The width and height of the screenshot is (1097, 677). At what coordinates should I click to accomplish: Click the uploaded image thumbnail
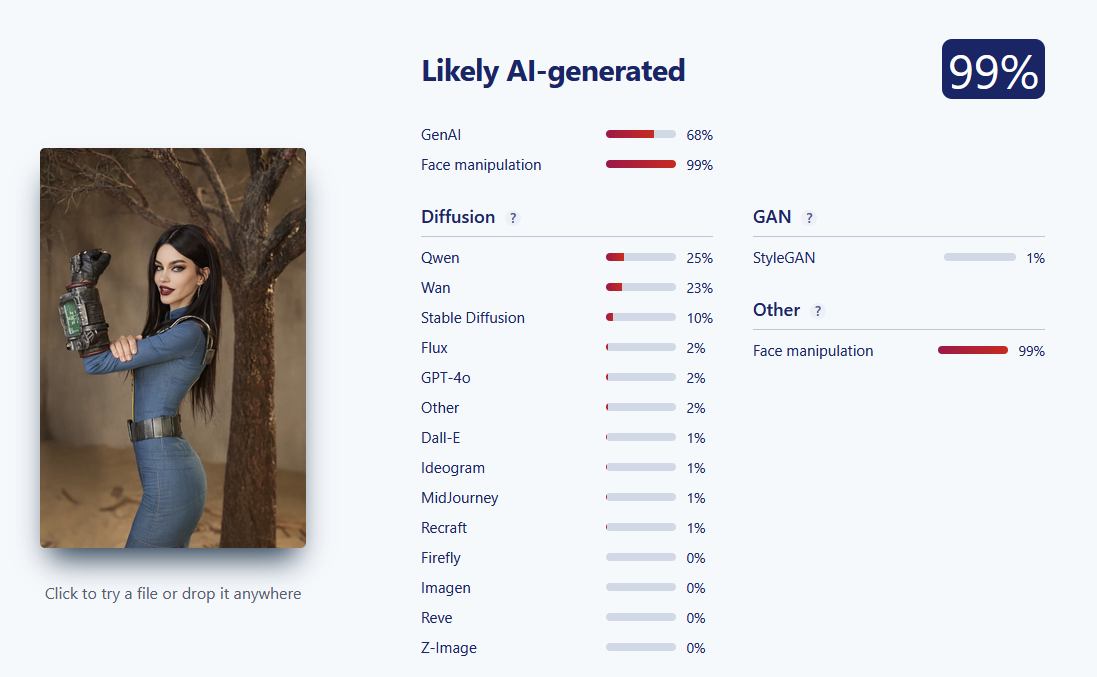point(173,348)
